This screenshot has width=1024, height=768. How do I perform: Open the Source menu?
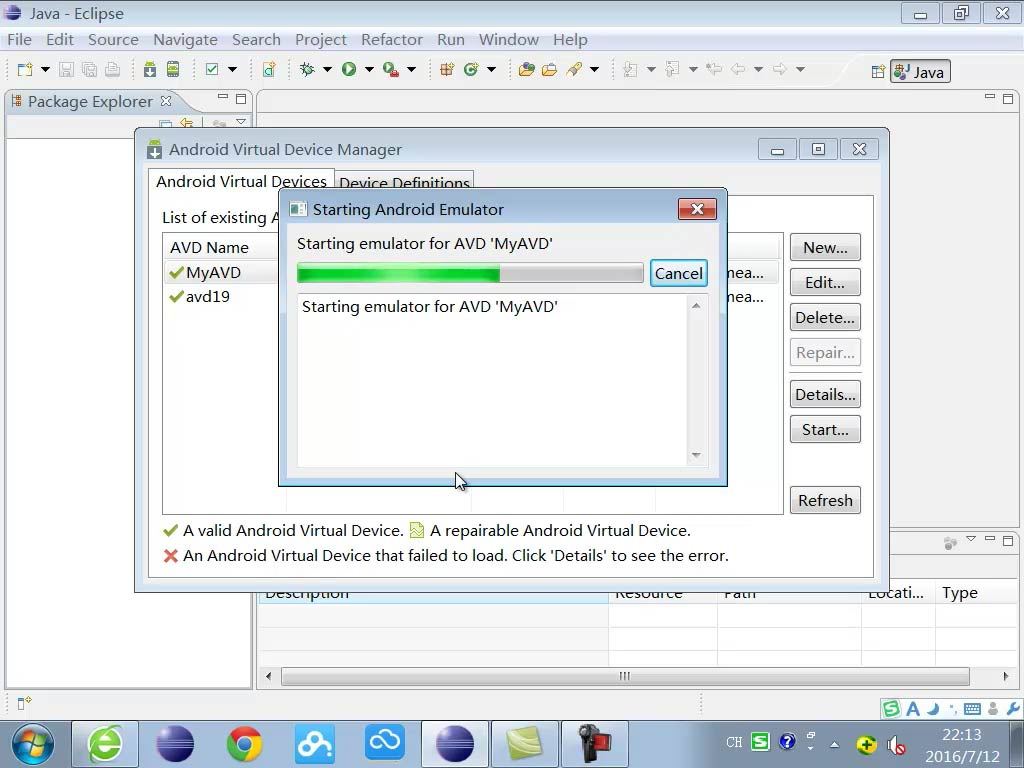[x=113, y=40]
